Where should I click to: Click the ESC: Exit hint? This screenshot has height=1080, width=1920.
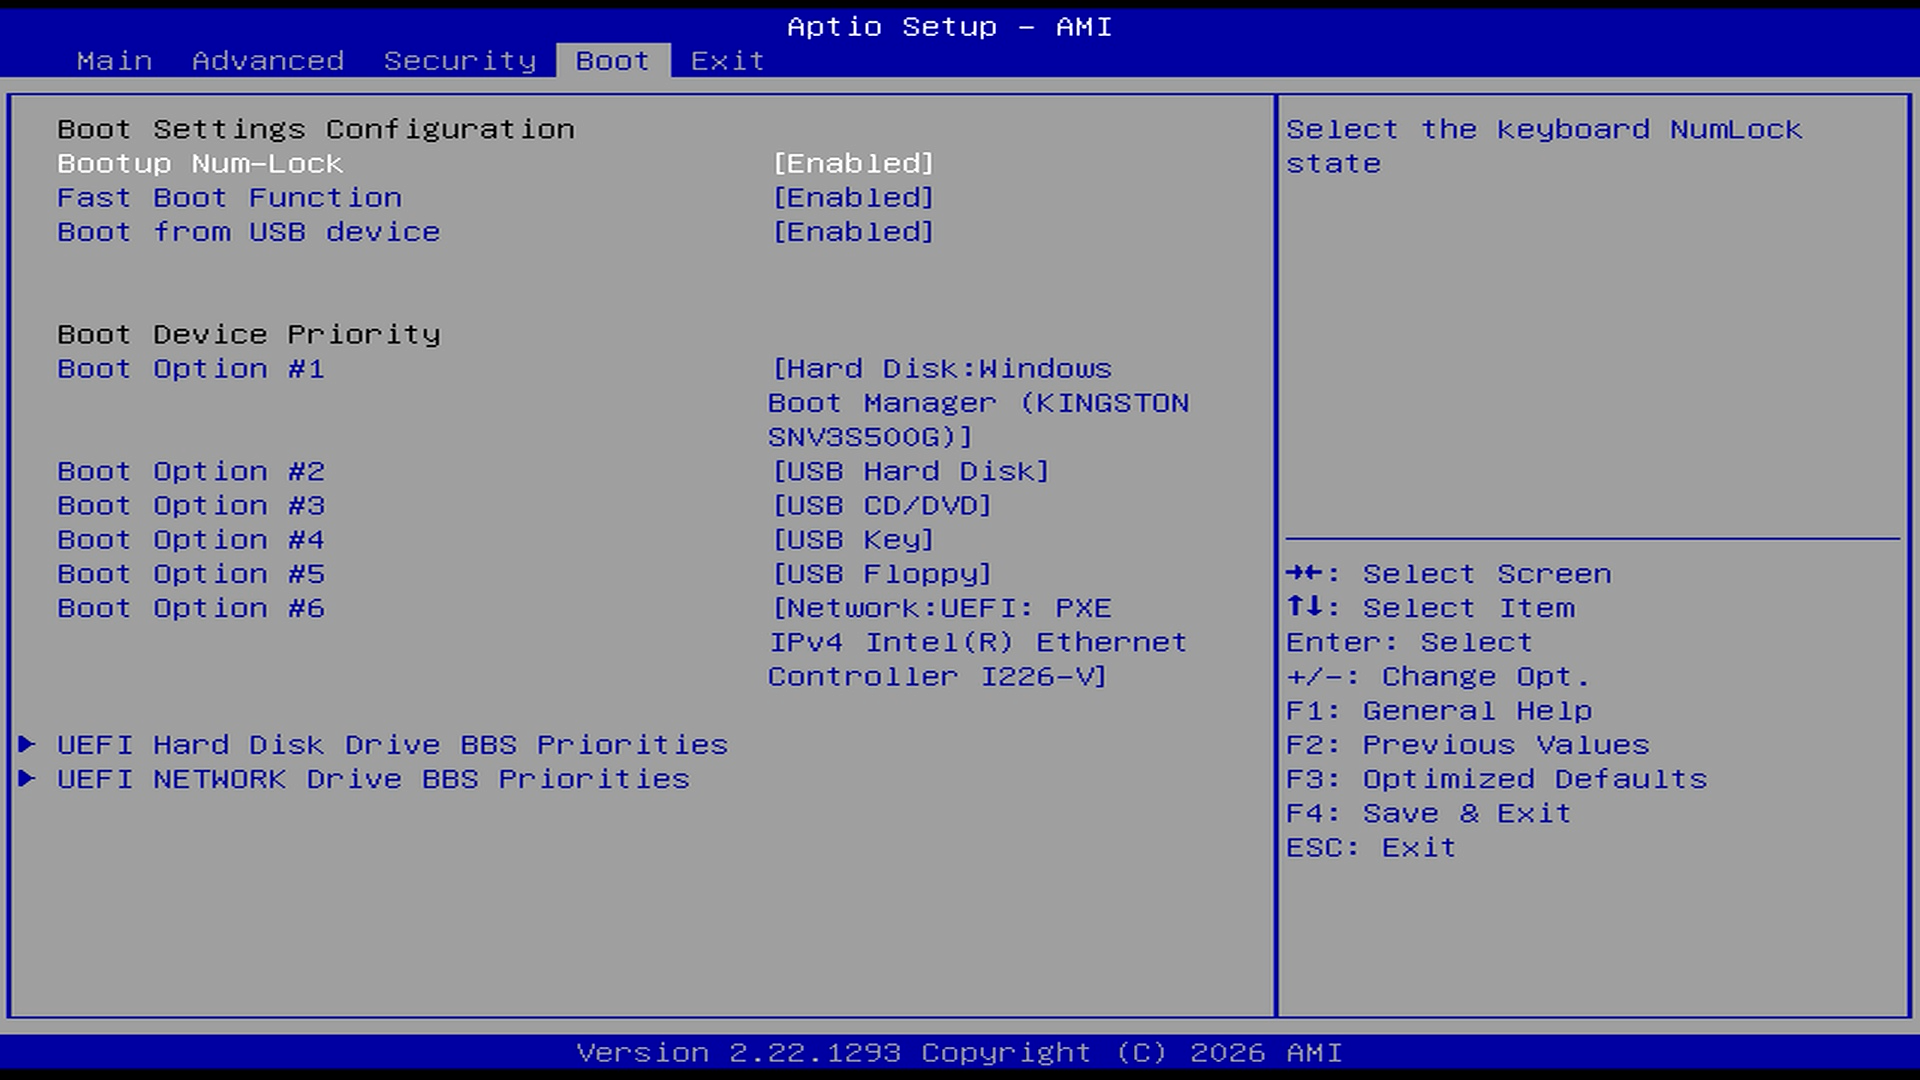(x=1371, y=847)
